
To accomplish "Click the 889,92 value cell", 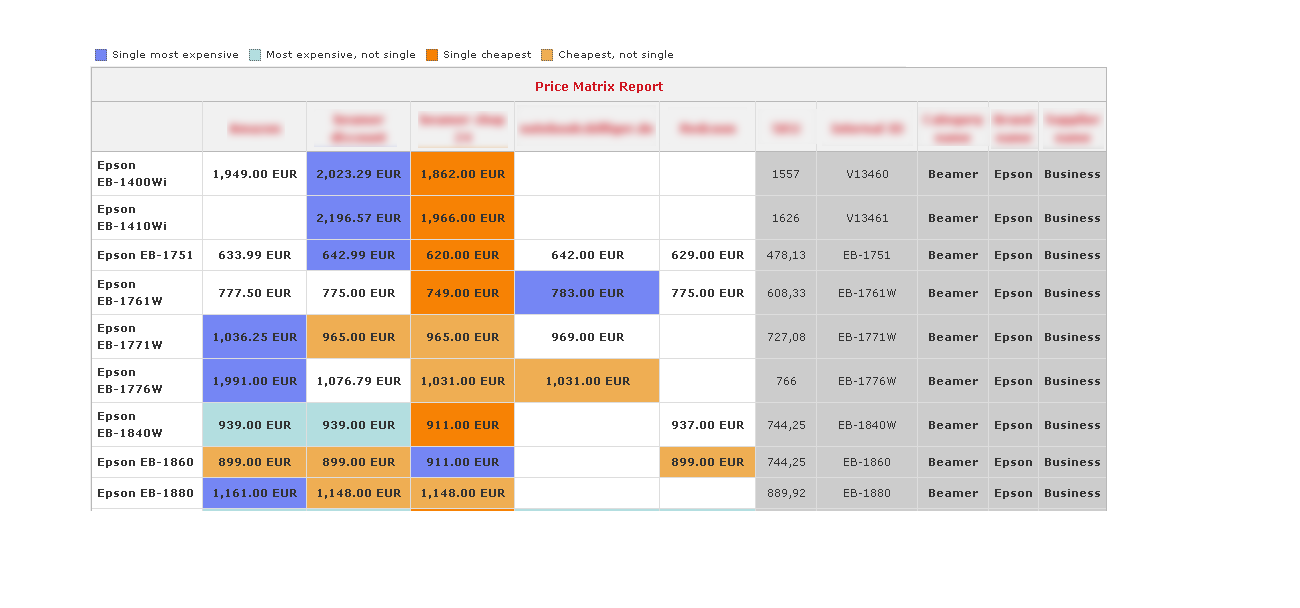I will tap(786, 493).
